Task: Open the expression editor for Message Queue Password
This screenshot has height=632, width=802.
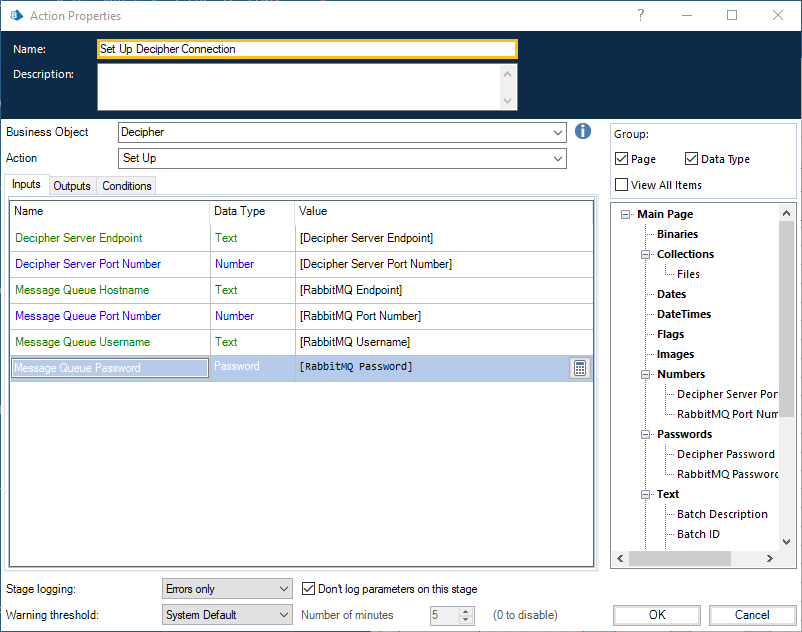Action: [x=579, y=368]
